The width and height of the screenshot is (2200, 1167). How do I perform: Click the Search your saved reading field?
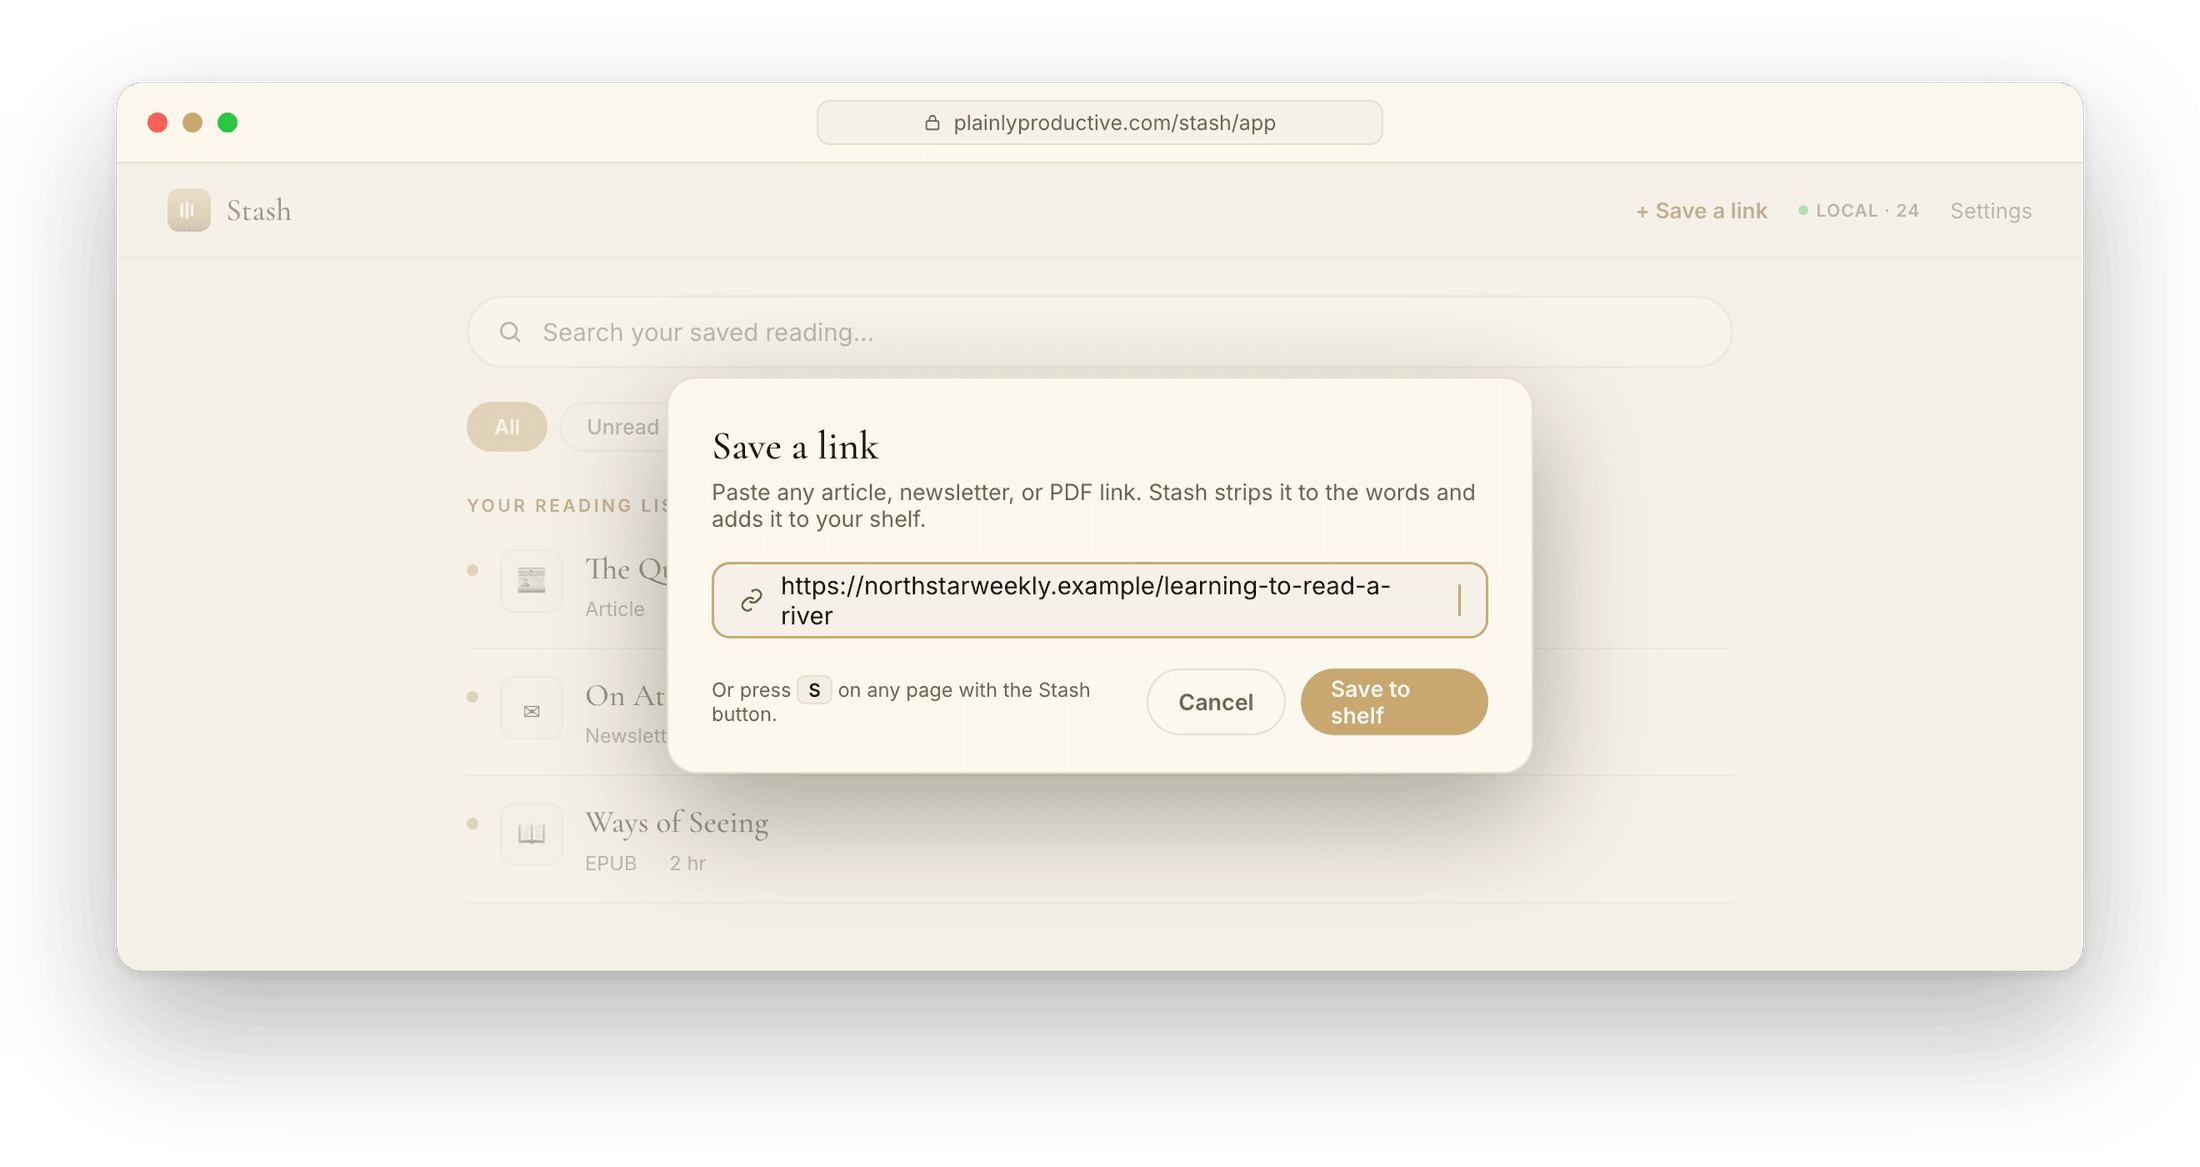point(1100,332)
